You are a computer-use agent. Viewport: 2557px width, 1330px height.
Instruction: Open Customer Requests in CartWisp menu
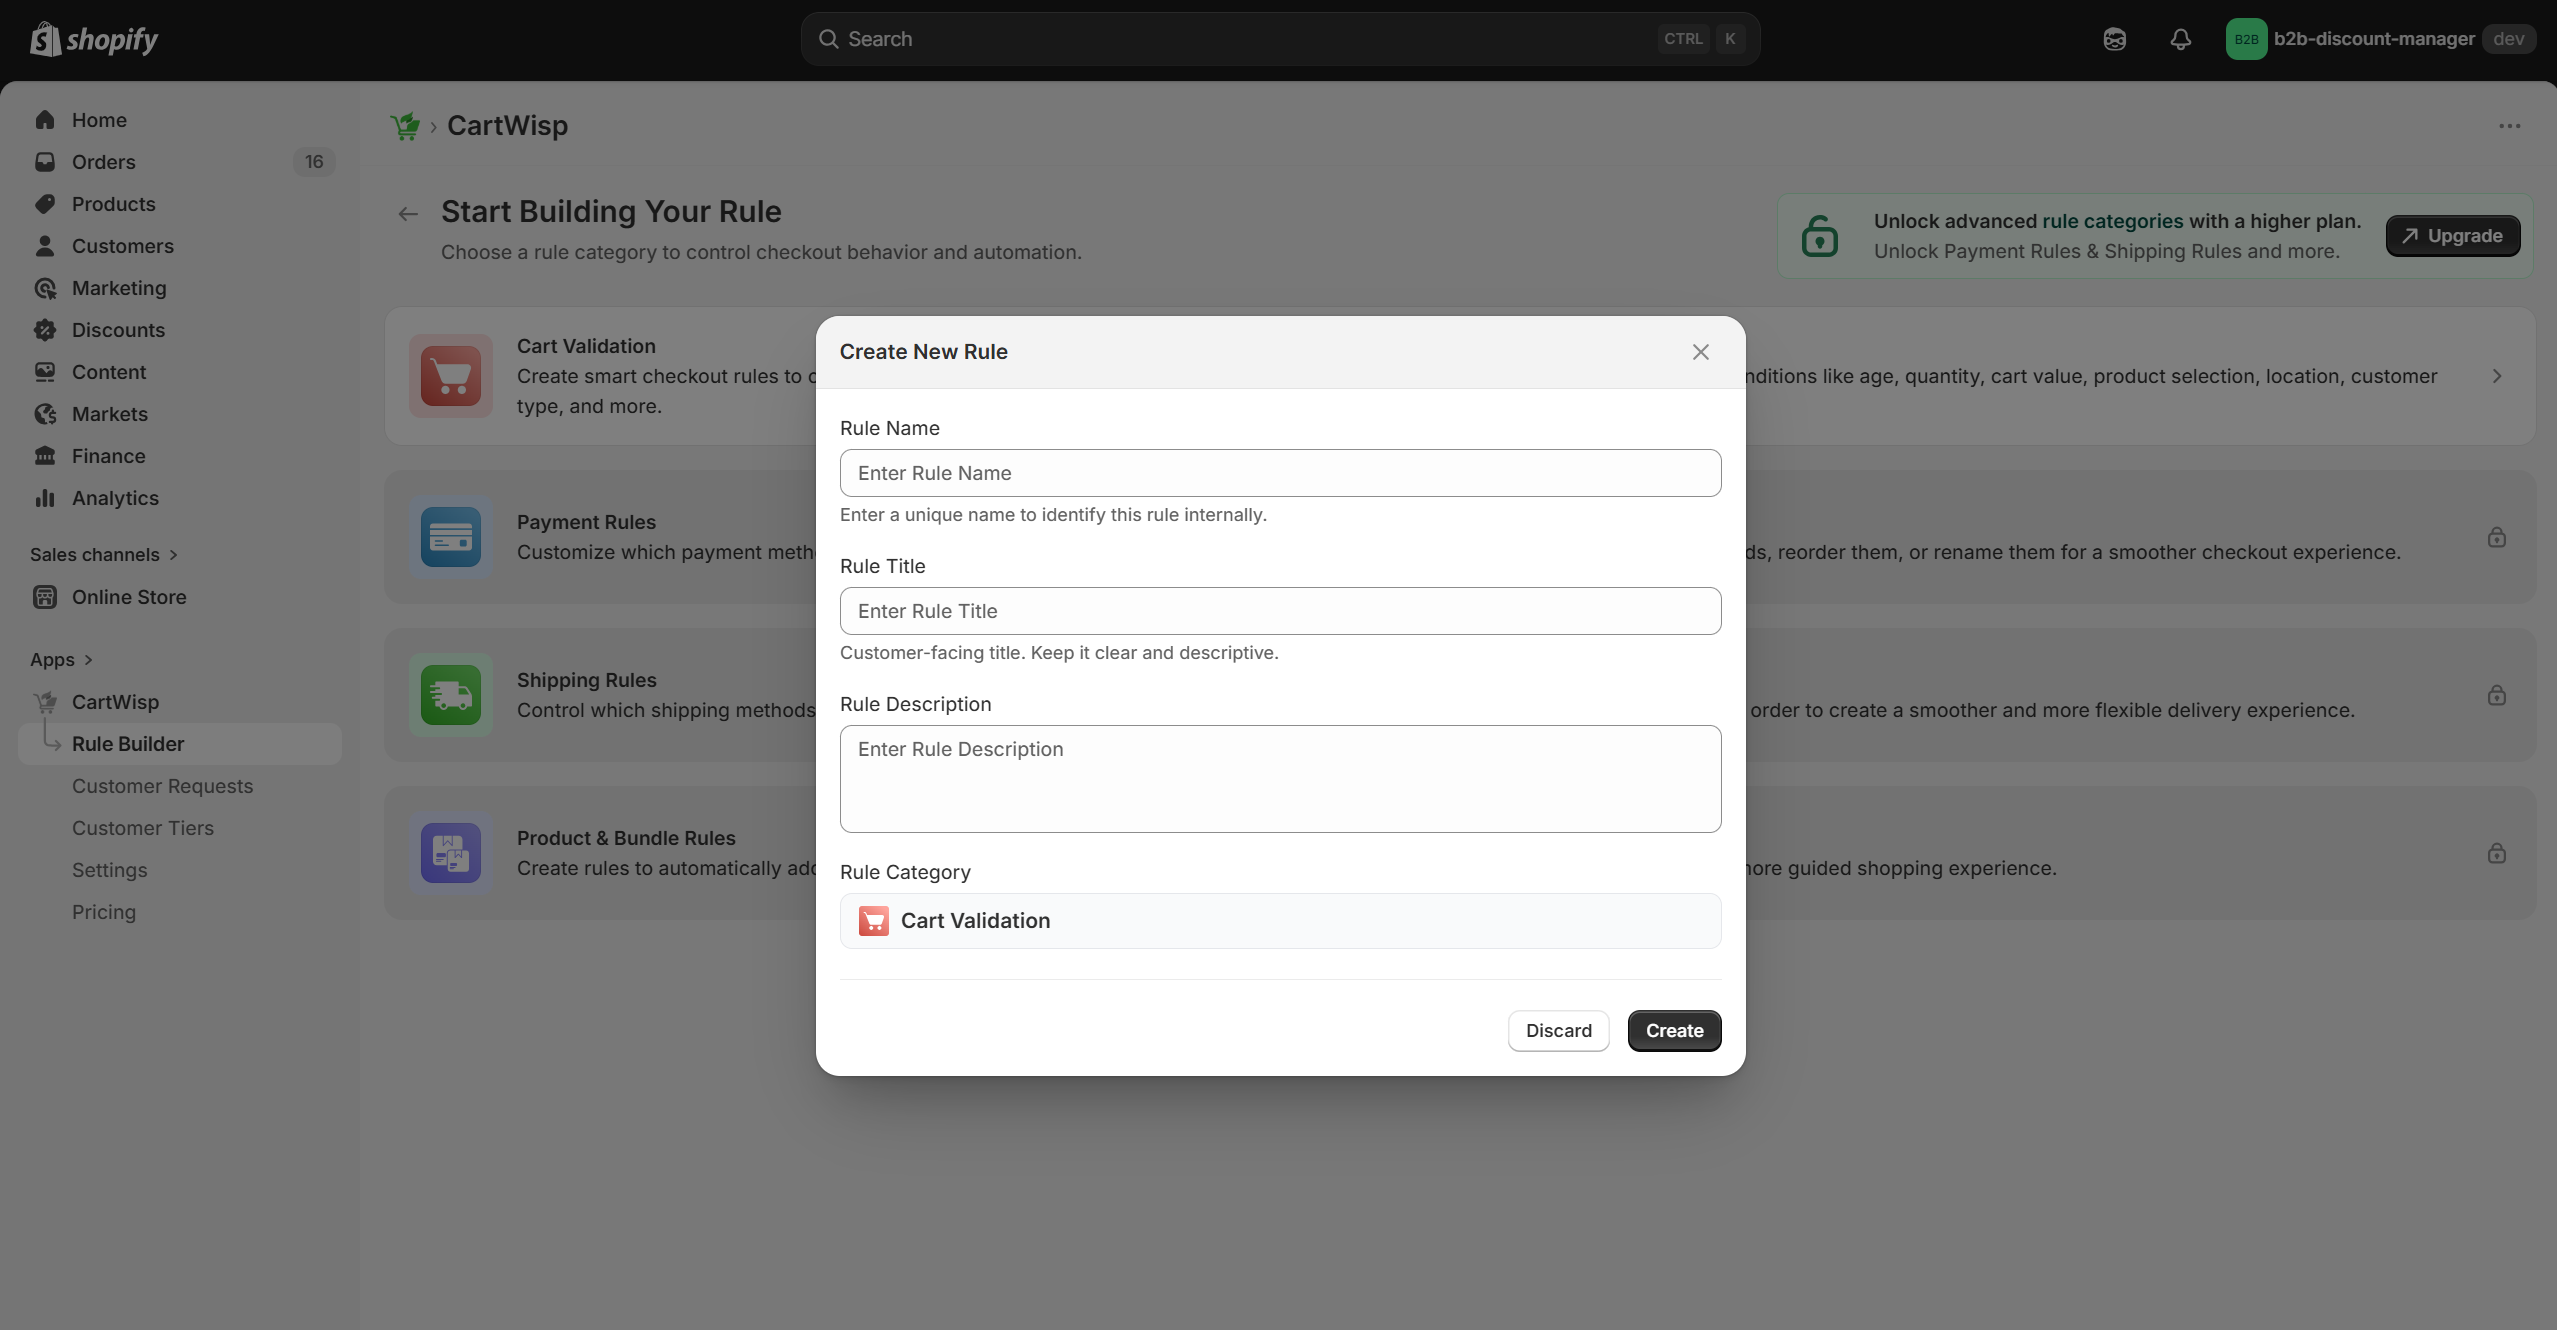tap(162, 786)
